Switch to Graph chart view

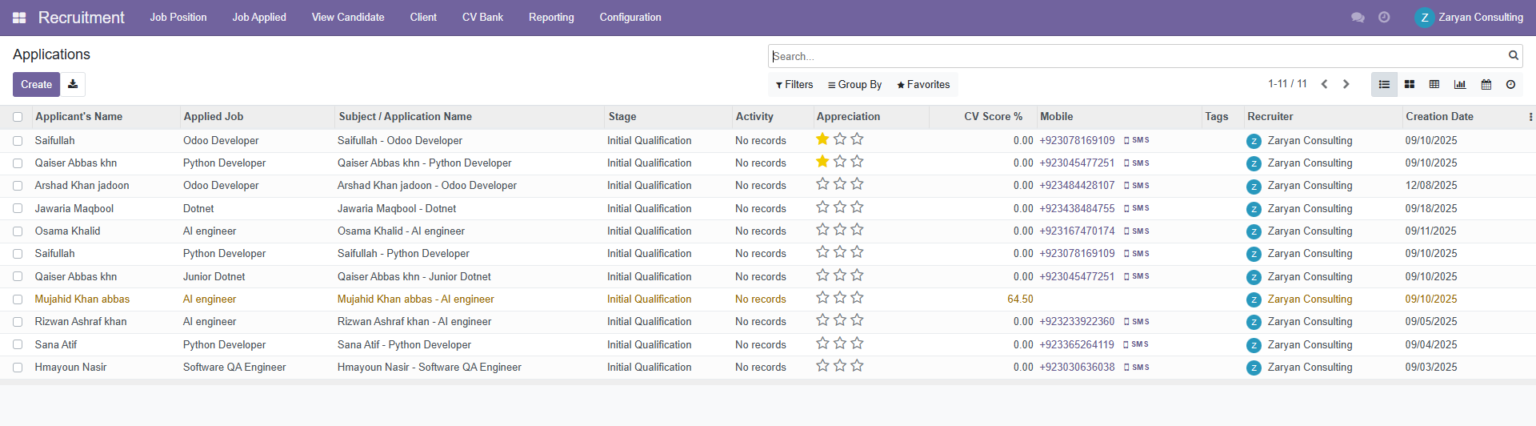pyautogui.click(x=1460, y=85)
